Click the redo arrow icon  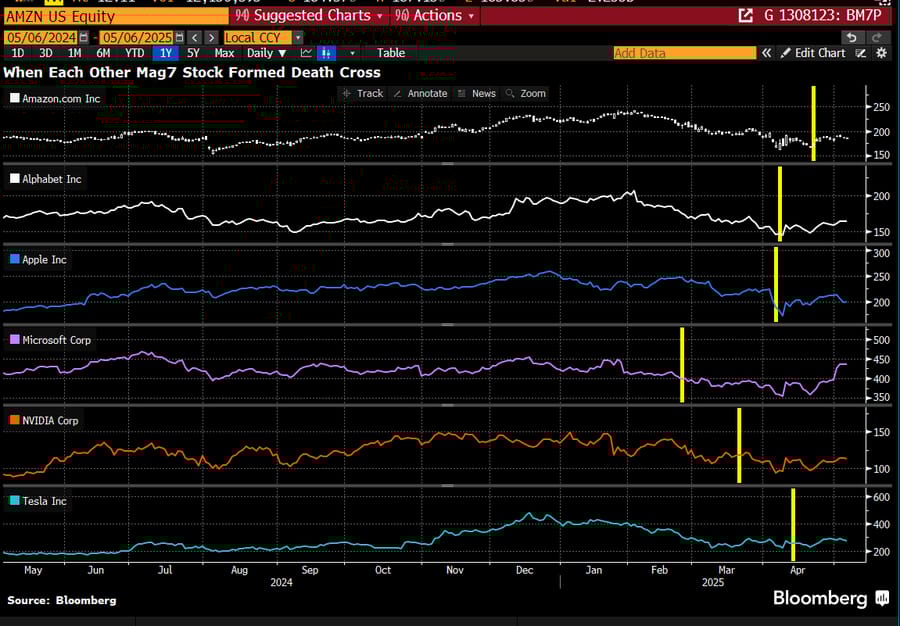(877, 37)
